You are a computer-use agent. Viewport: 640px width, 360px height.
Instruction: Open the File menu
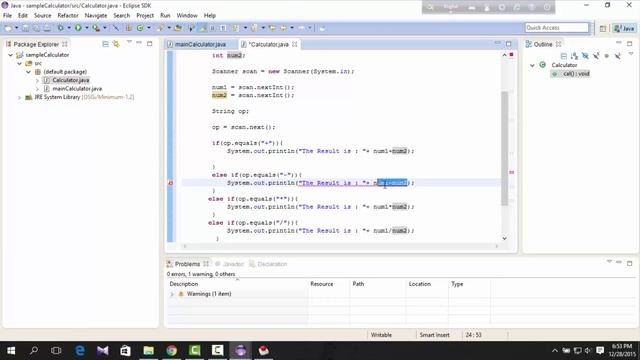pyautogui.click(x=7, y=16)
